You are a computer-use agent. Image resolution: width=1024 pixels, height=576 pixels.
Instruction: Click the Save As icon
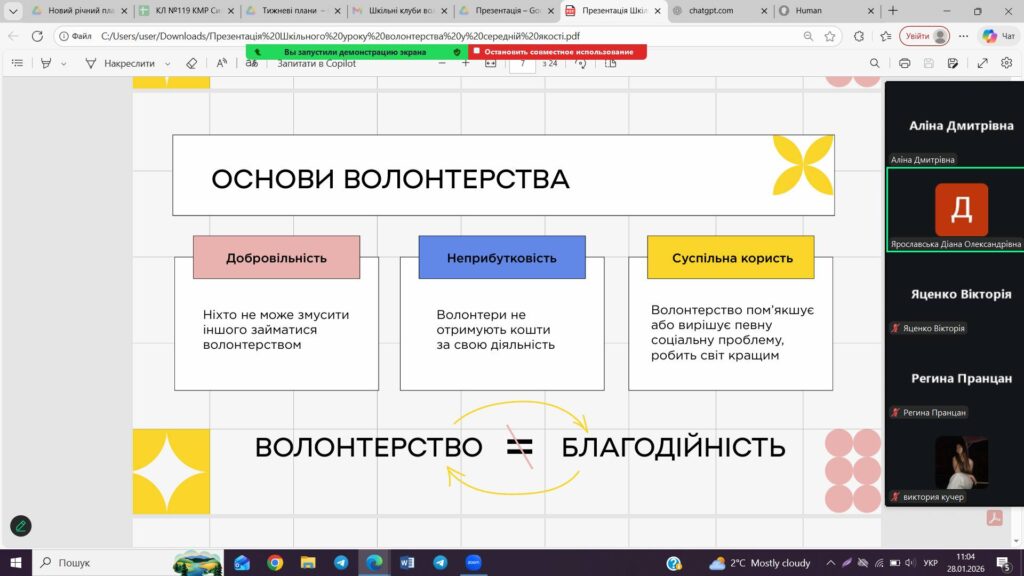953,63
